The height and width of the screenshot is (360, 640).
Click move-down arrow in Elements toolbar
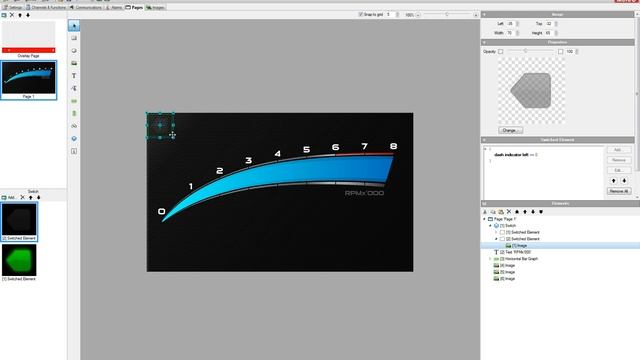[533, 212]
